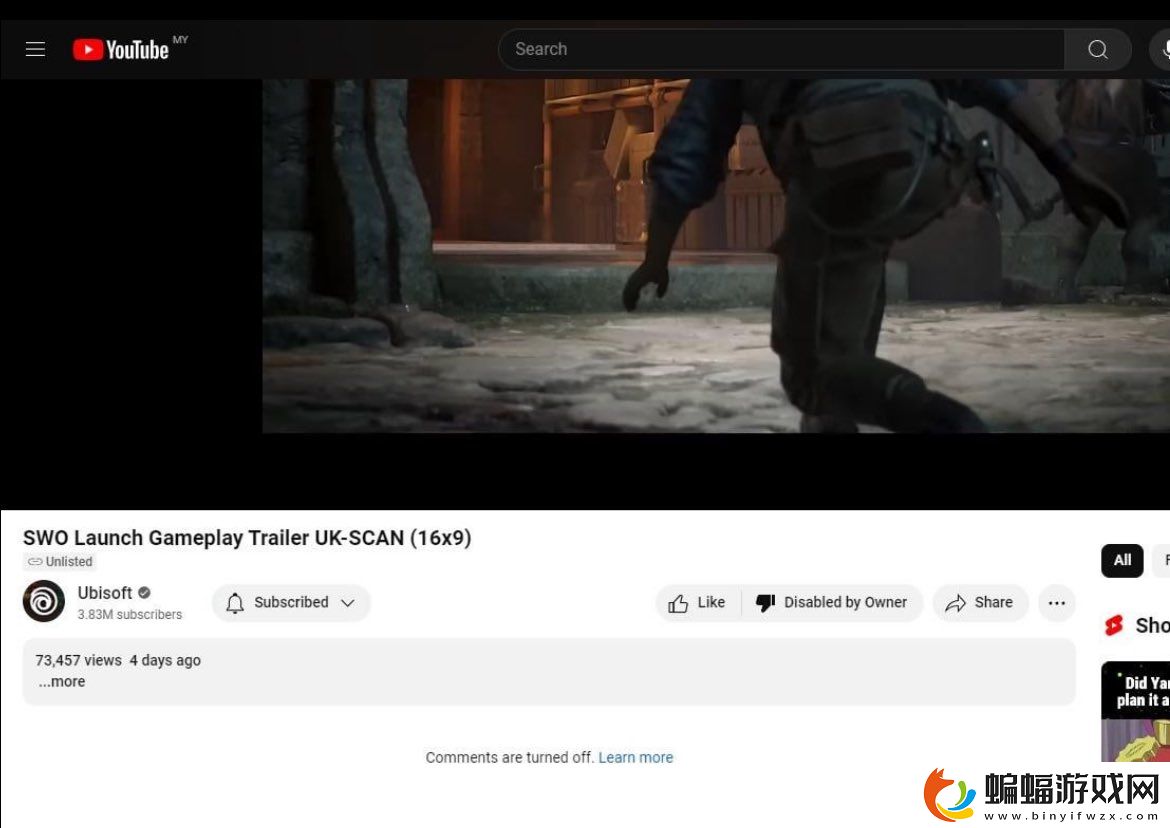Click the search magnifier button

click(x=1097, y=49)
